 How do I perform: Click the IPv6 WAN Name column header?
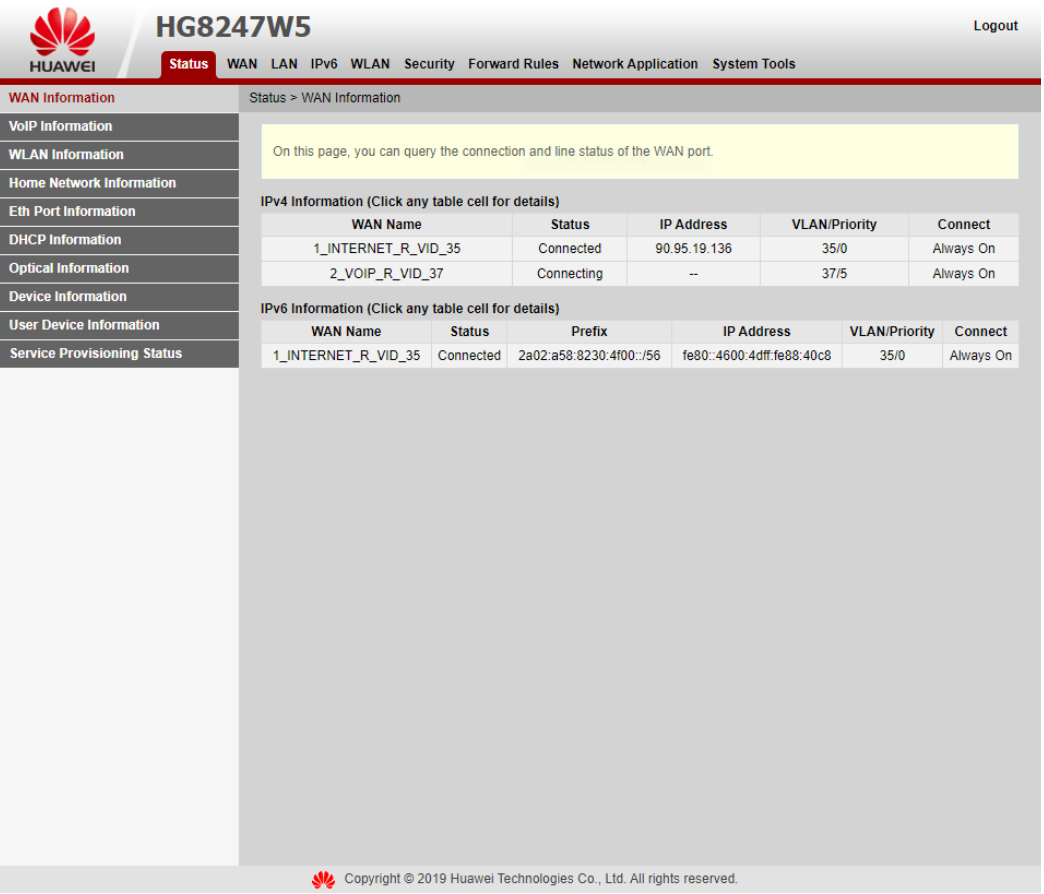pos(346,332)
